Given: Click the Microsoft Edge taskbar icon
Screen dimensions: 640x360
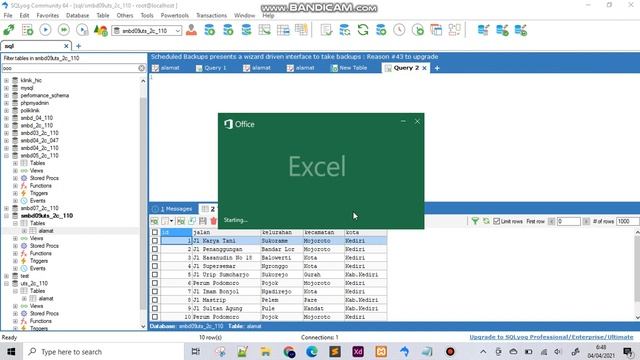Looking at the screenshot, I should pos(312,351).
